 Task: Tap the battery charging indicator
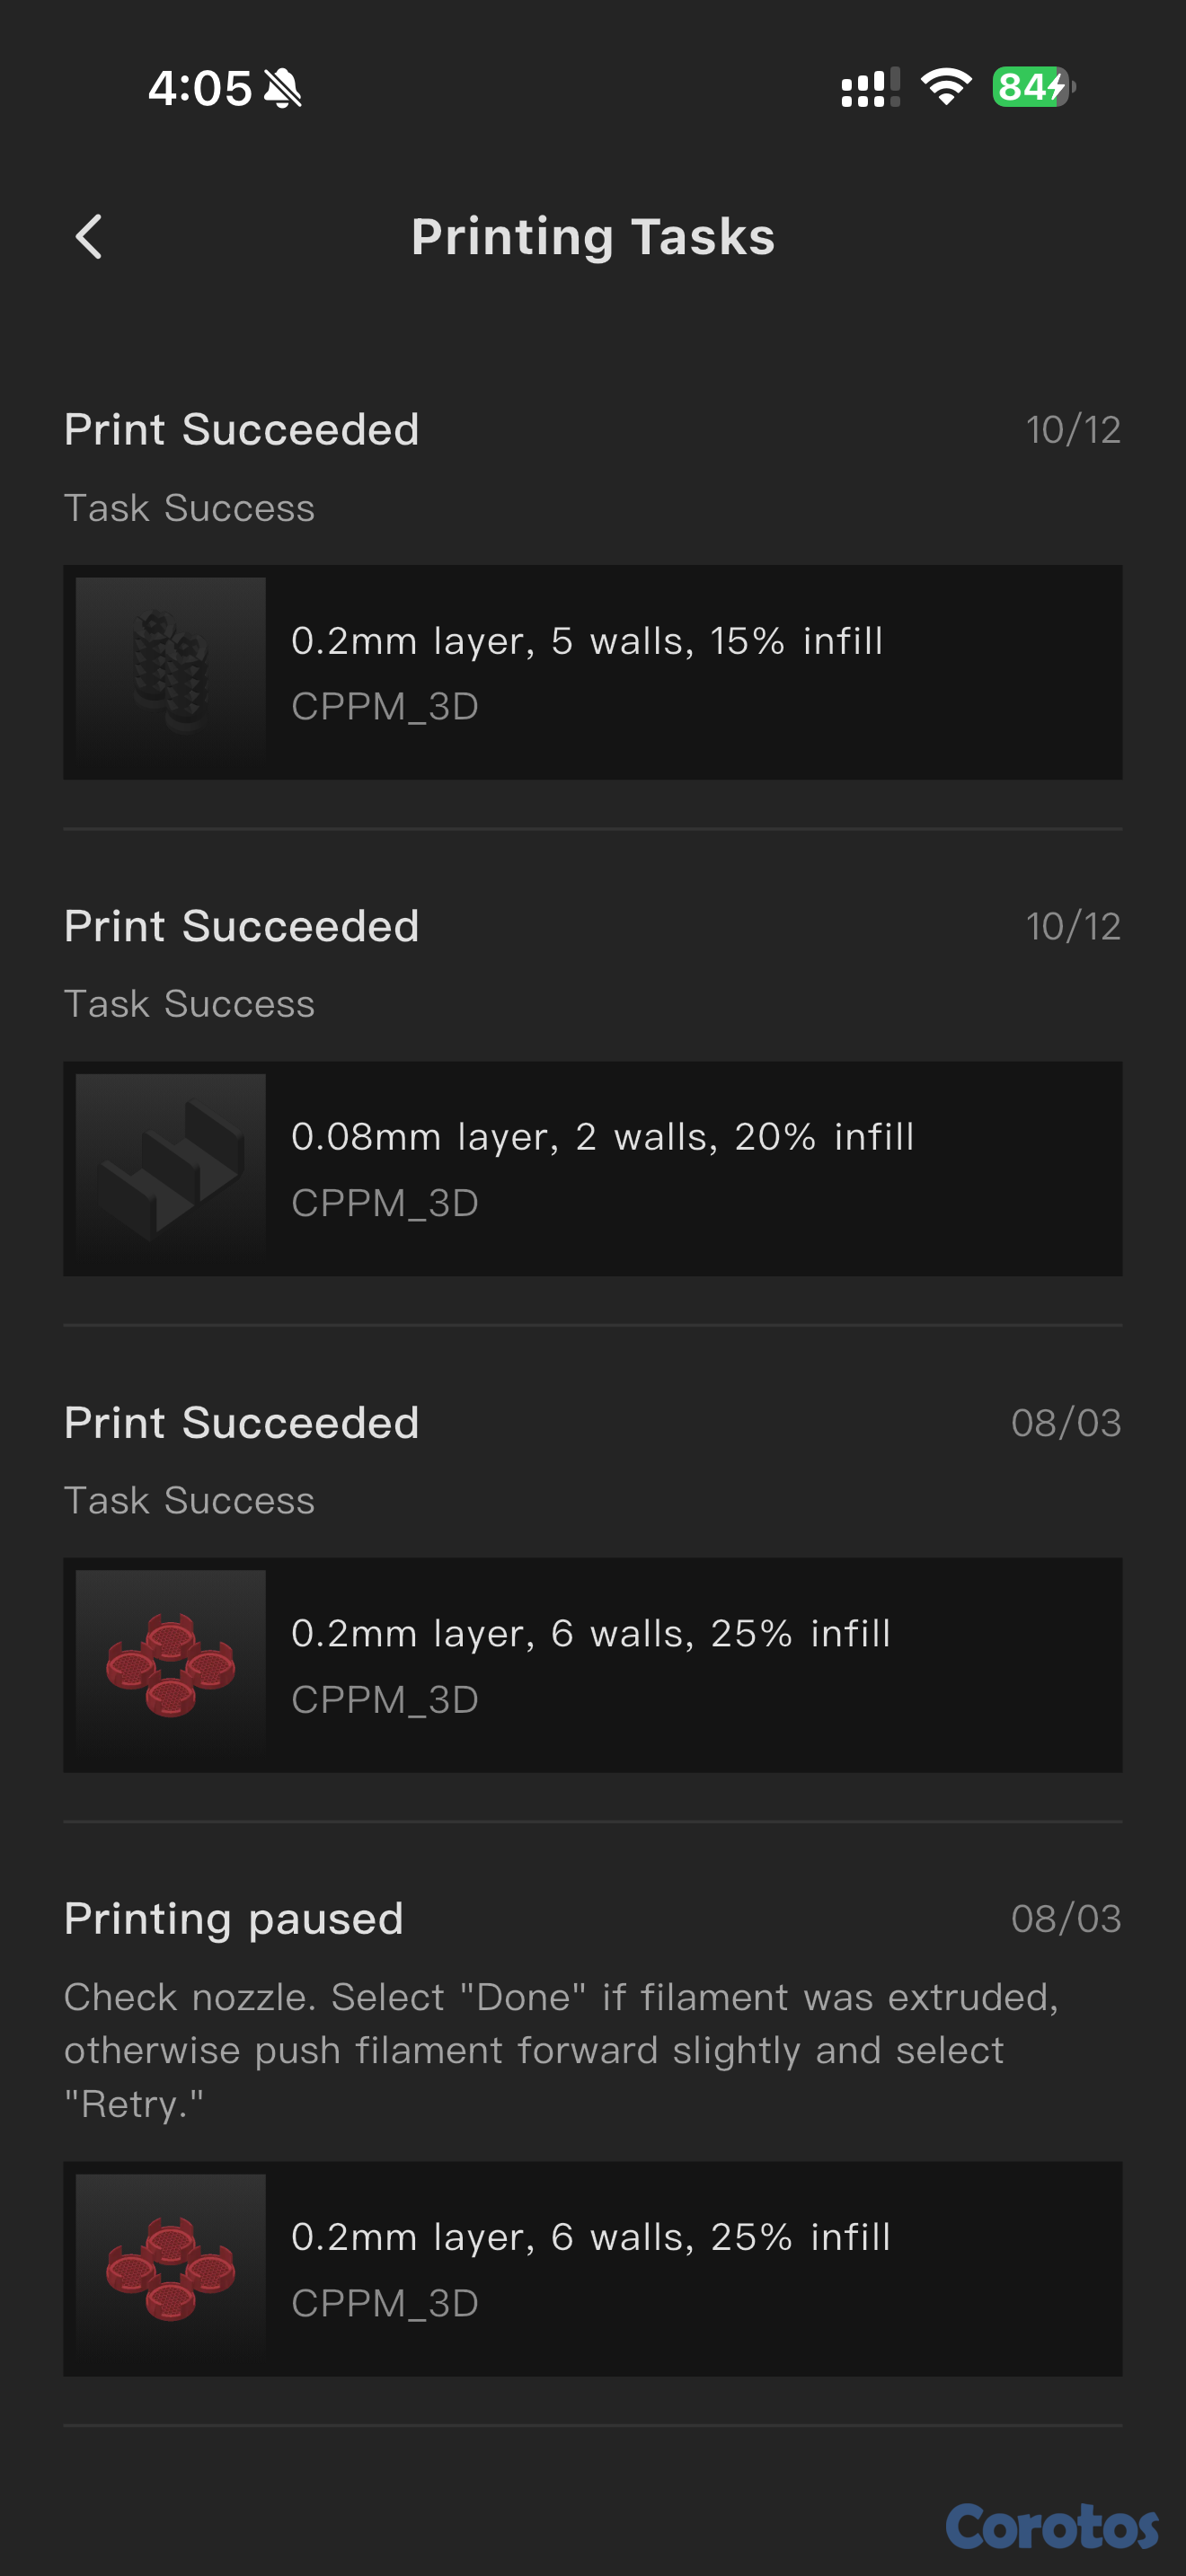coord(1033,87)
